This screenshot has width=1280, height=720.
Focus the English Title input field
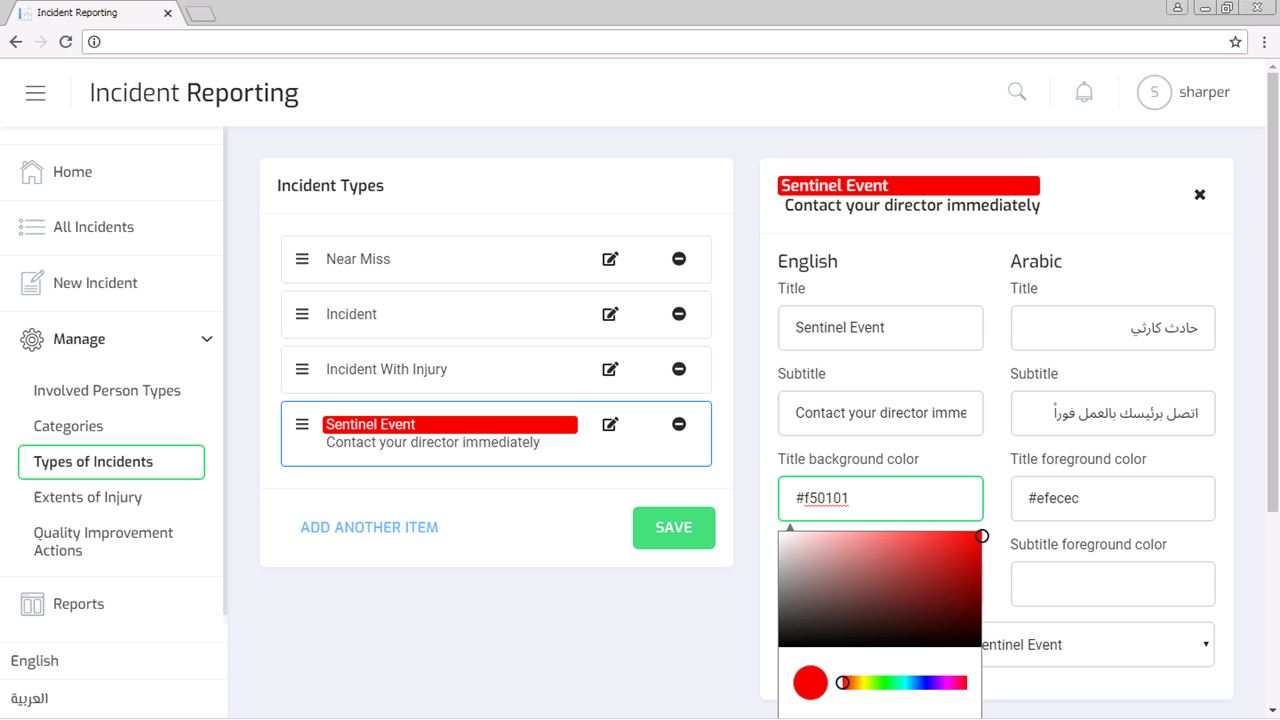click(880, 328)
